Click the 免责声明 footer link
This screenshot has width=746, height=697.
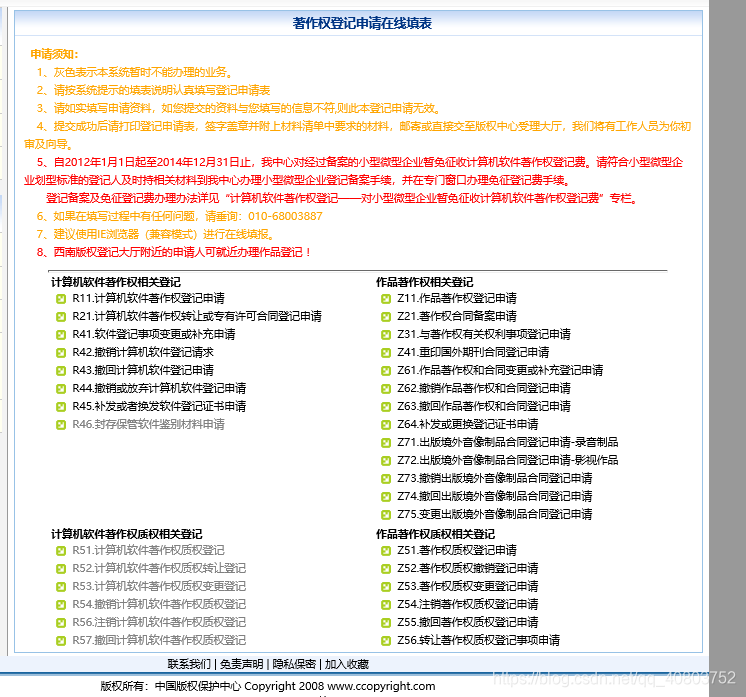pyautogui.click(x=242, y=665)
